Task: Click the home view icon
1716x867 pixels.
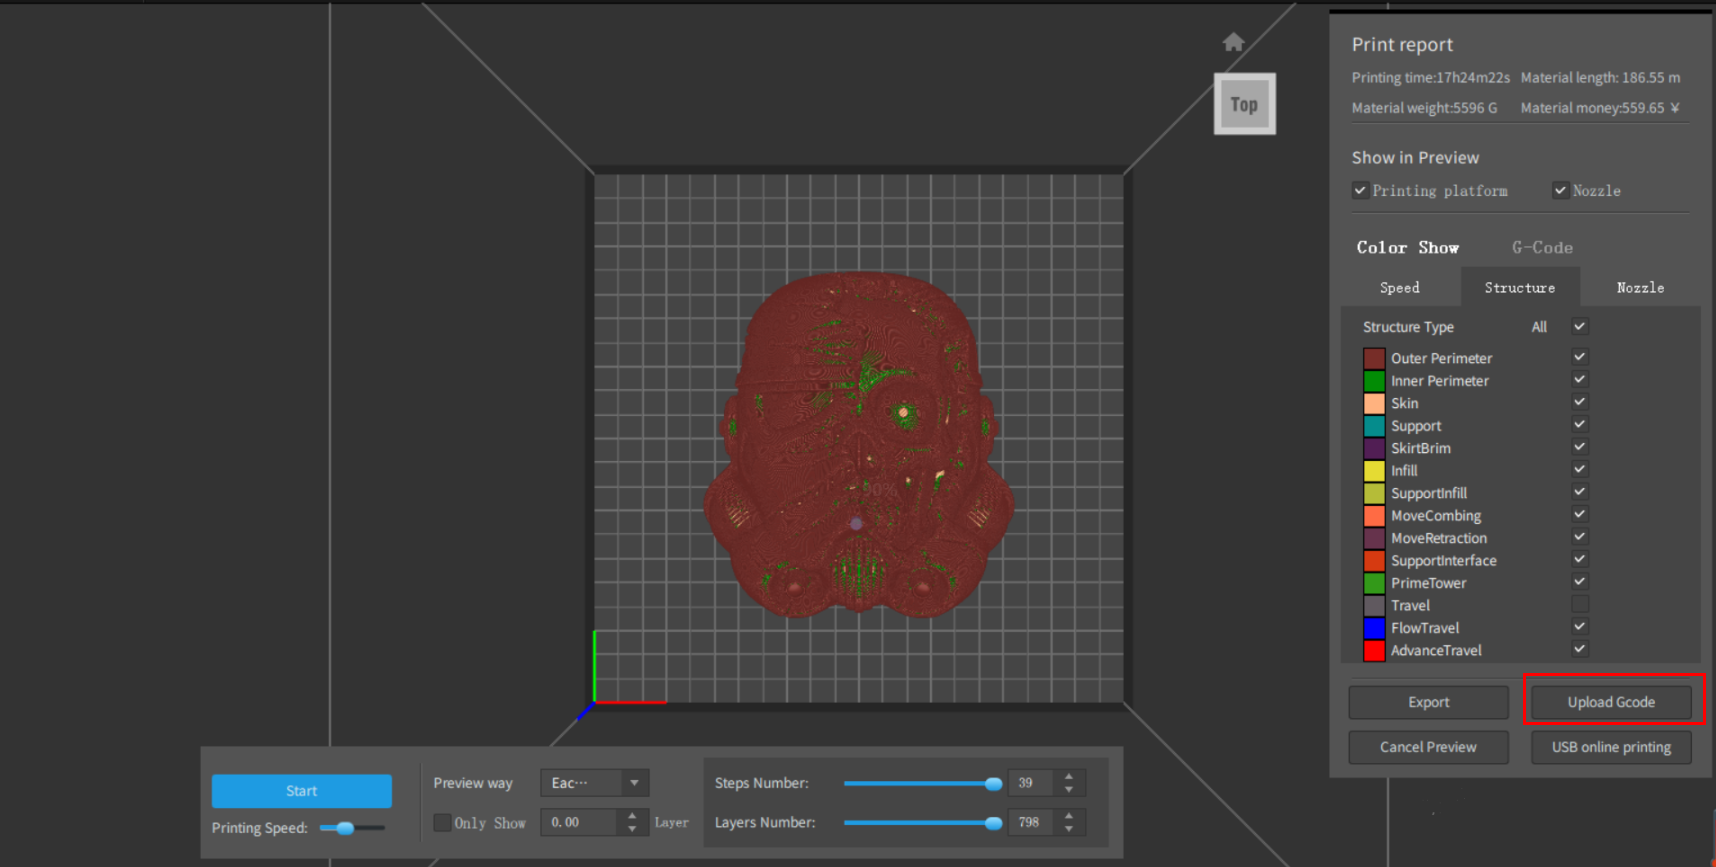Action: click(1233, 42)
